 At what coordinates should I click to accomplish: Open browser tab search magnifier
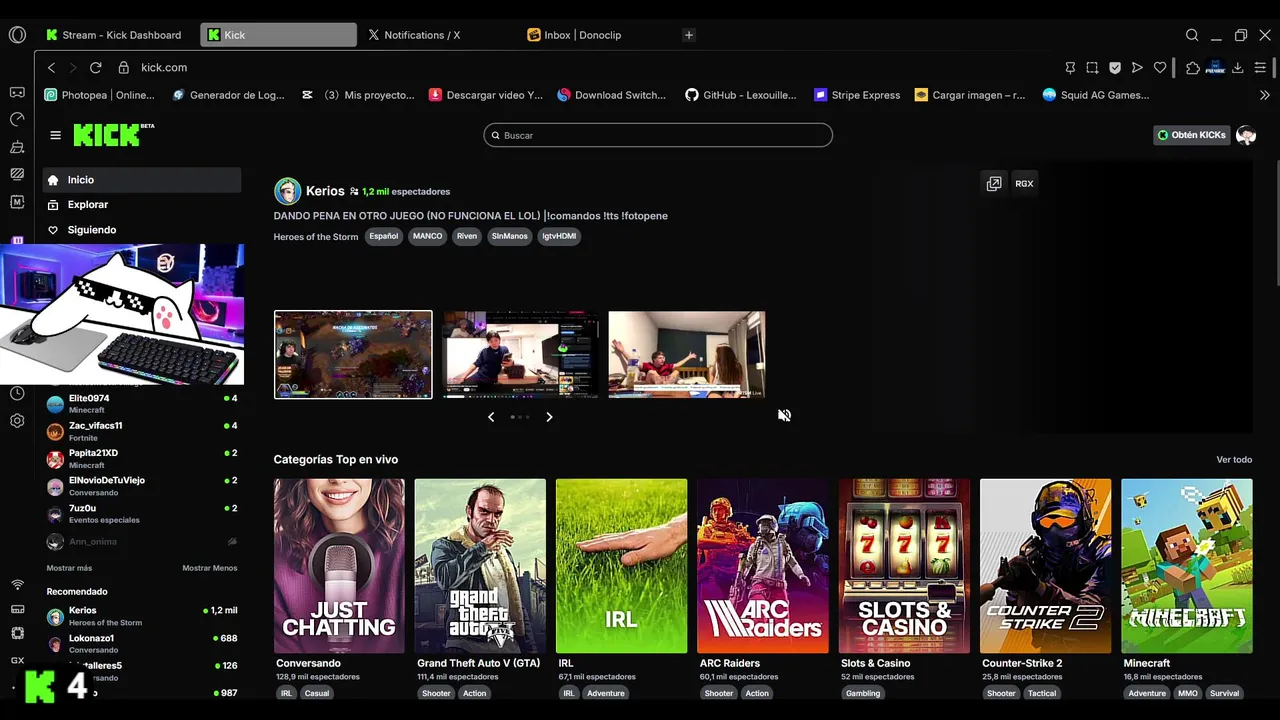click(1192, 35)
